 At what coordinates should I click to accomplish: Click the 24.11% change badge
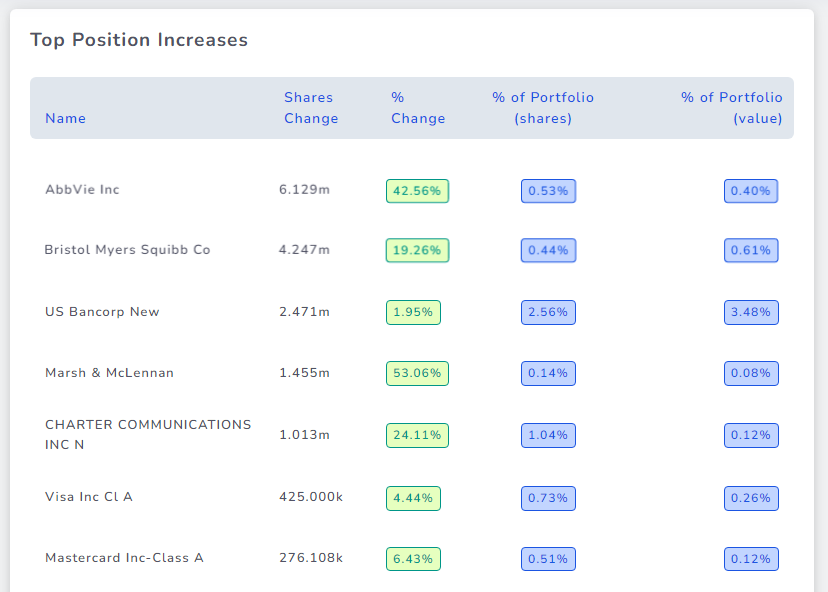(x=417, y=435)
